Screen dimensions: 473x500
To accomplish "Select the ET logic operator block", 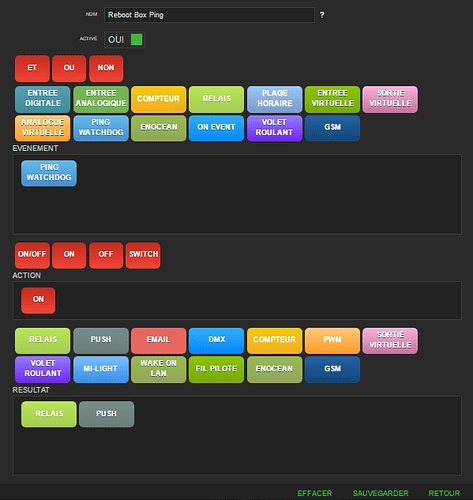I will click(x=32, y=68).
